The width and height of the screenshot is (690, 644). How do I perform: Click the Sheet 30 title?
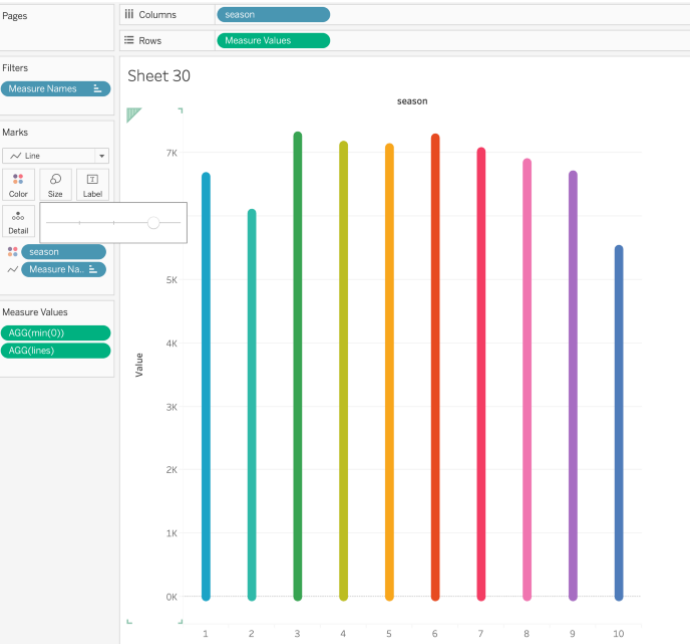point(159,76)
